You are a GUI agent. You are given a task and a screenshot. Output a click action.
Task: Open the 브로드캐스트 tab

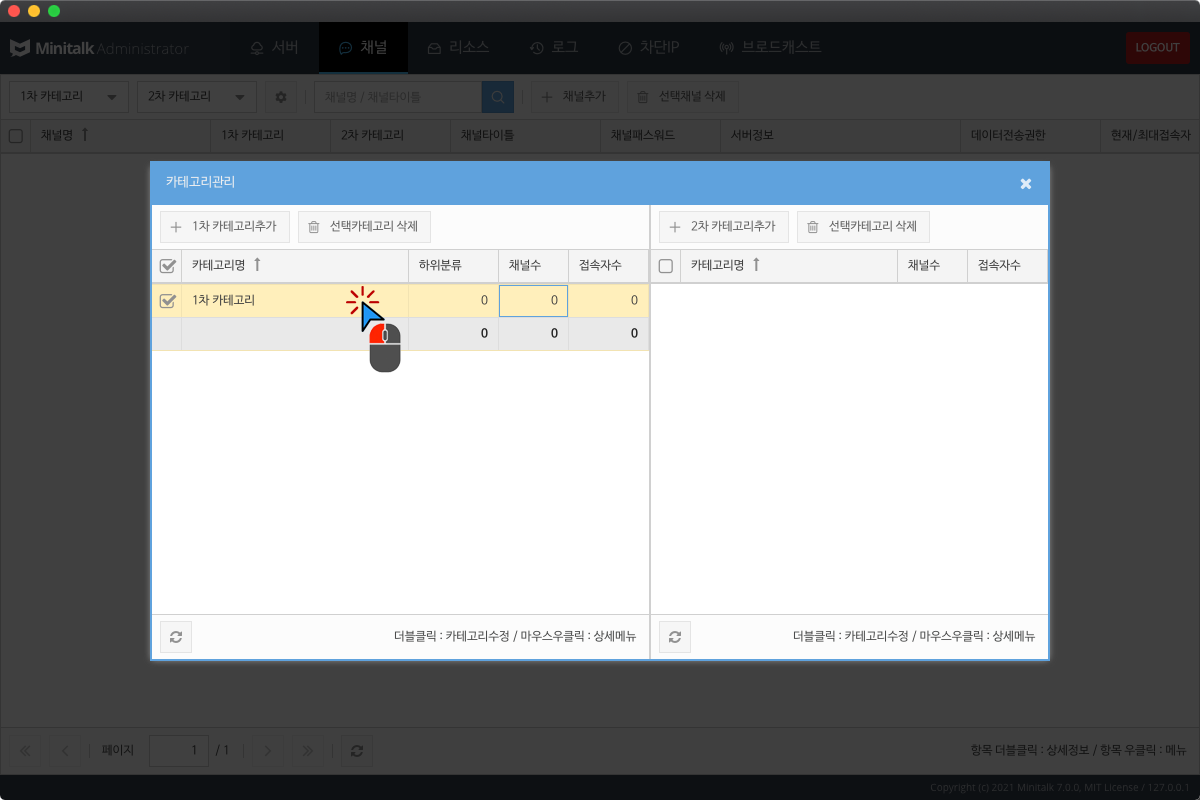[x=771, y=47]
